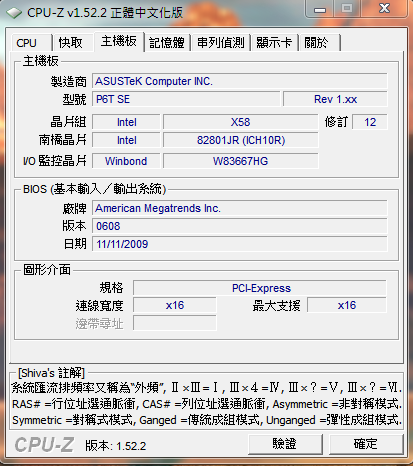Click the BIOS (基本輸入／輸出系統) group label
This screenshot has width=413, height=466.
[x=94, y=189]
